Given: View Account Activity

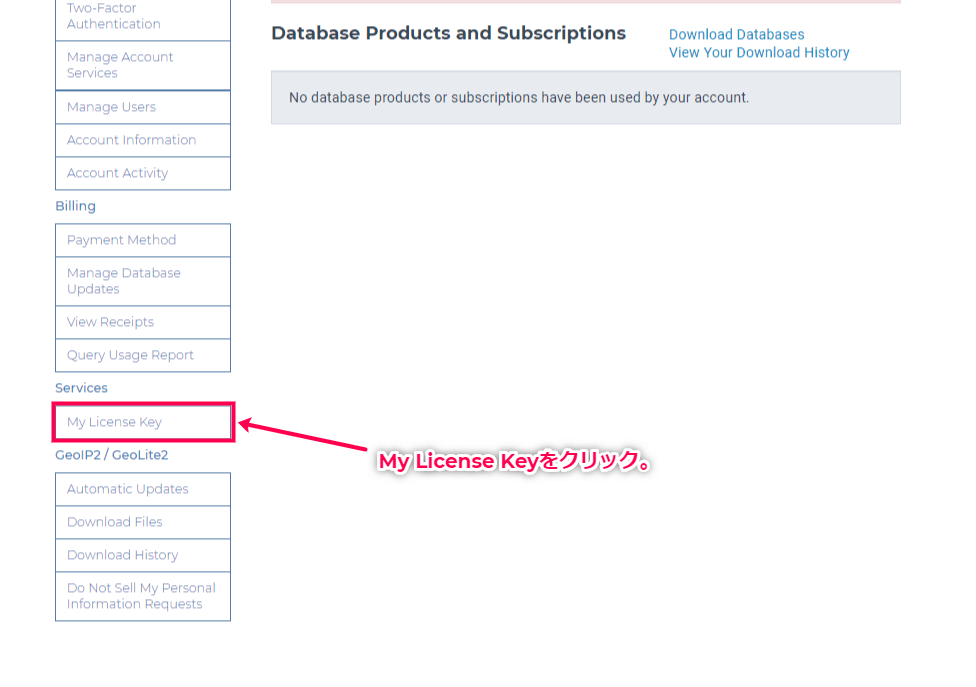Looking at the screenshot, I should pyautogui.click(x=143, y=173).
